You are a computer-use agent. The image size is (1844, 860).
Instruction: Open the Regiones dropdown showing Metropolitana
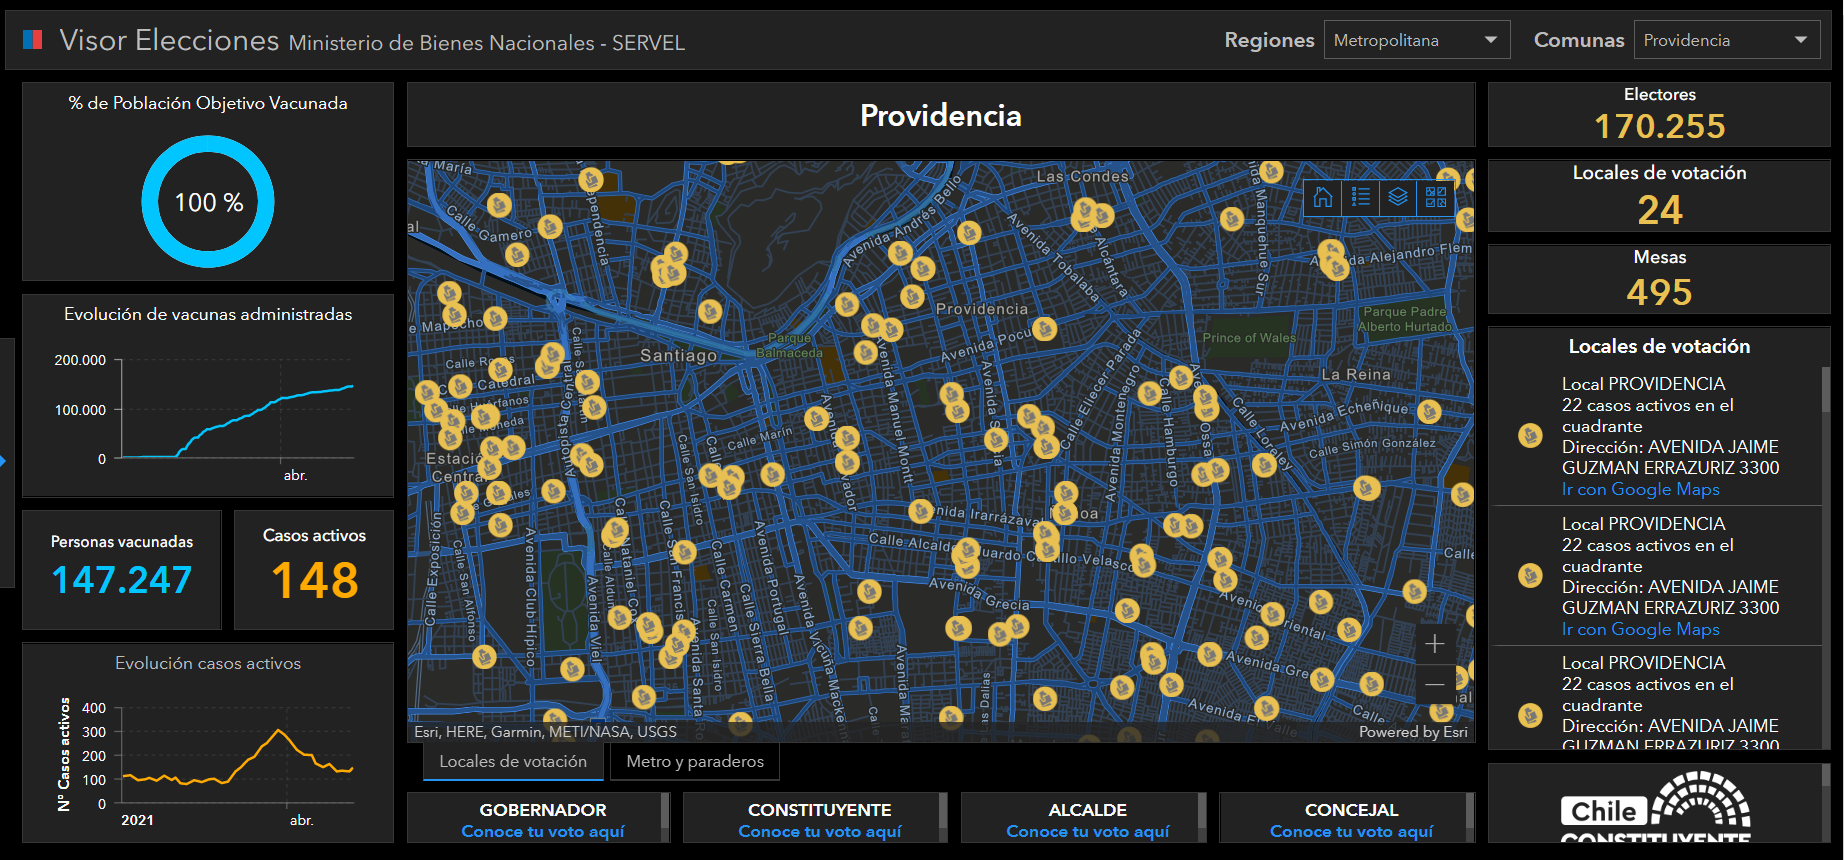point(1416,40)
